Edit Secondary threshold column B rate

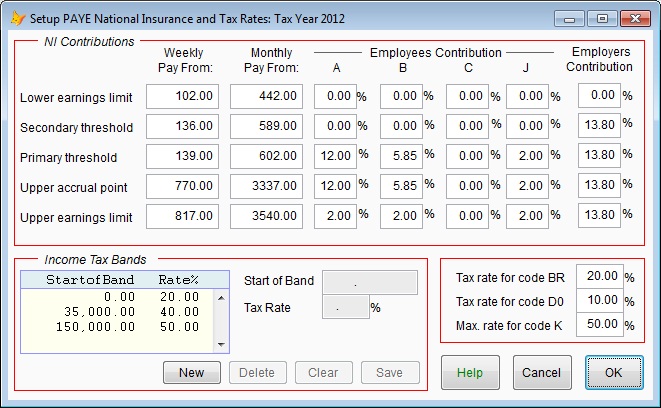401,126
